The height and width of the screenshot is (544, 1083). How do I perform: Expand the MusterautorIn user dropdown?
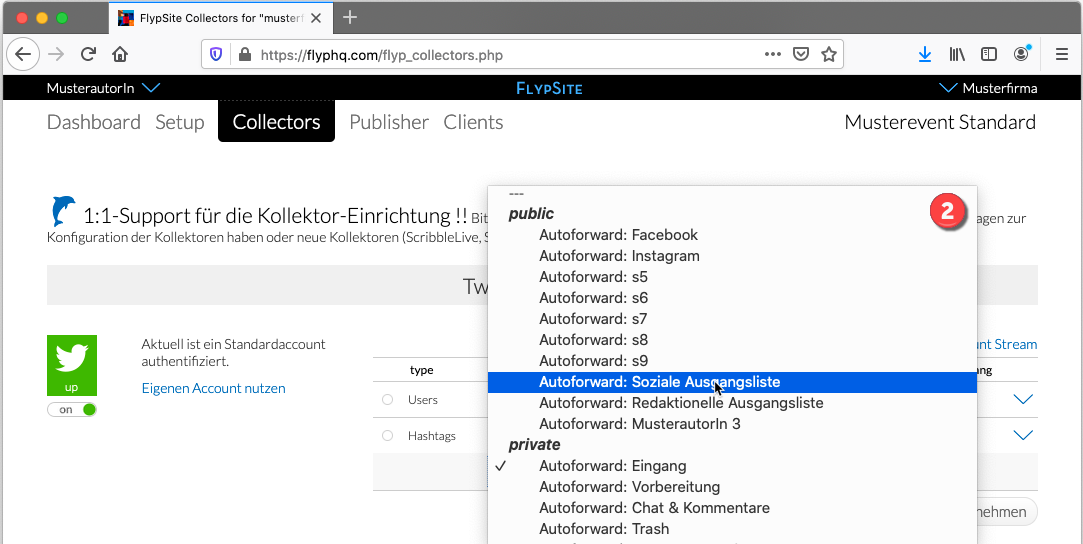tap(151, 88)
